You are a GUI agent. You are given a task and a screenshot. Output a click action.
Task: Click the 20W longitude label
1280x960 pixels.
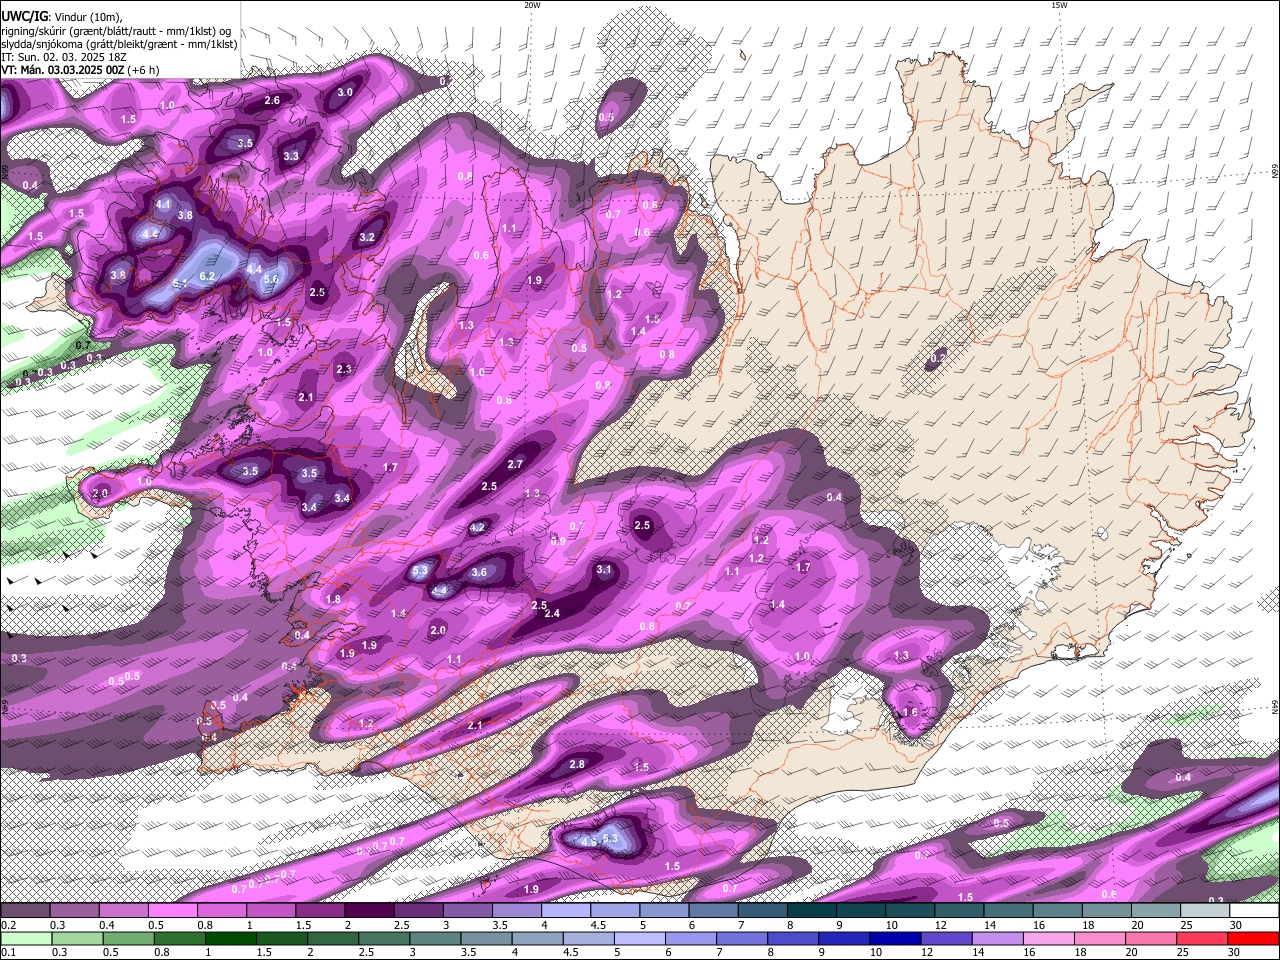532,5
